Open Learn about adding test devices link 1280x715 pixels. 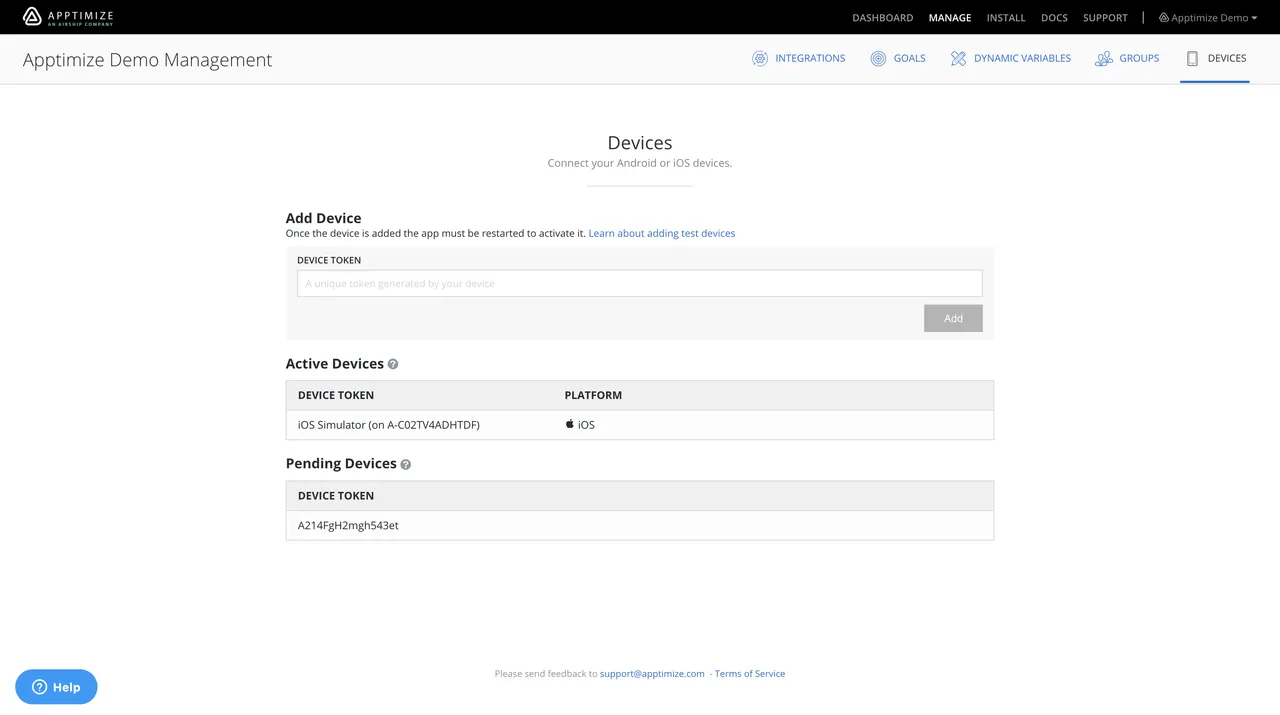coord(662,233)
